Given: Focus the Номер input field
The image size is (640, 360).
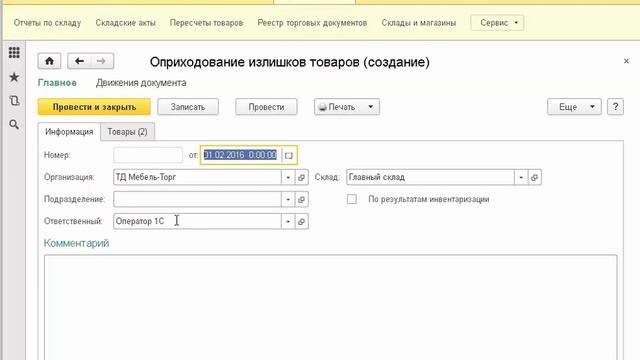Looking at the screenshot, I should 148,155.
